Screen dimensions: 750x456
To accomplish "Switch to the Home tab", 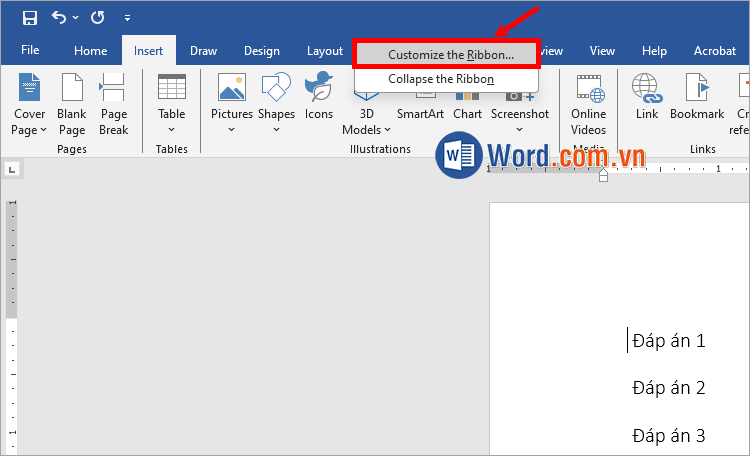I will coord(90,51).
